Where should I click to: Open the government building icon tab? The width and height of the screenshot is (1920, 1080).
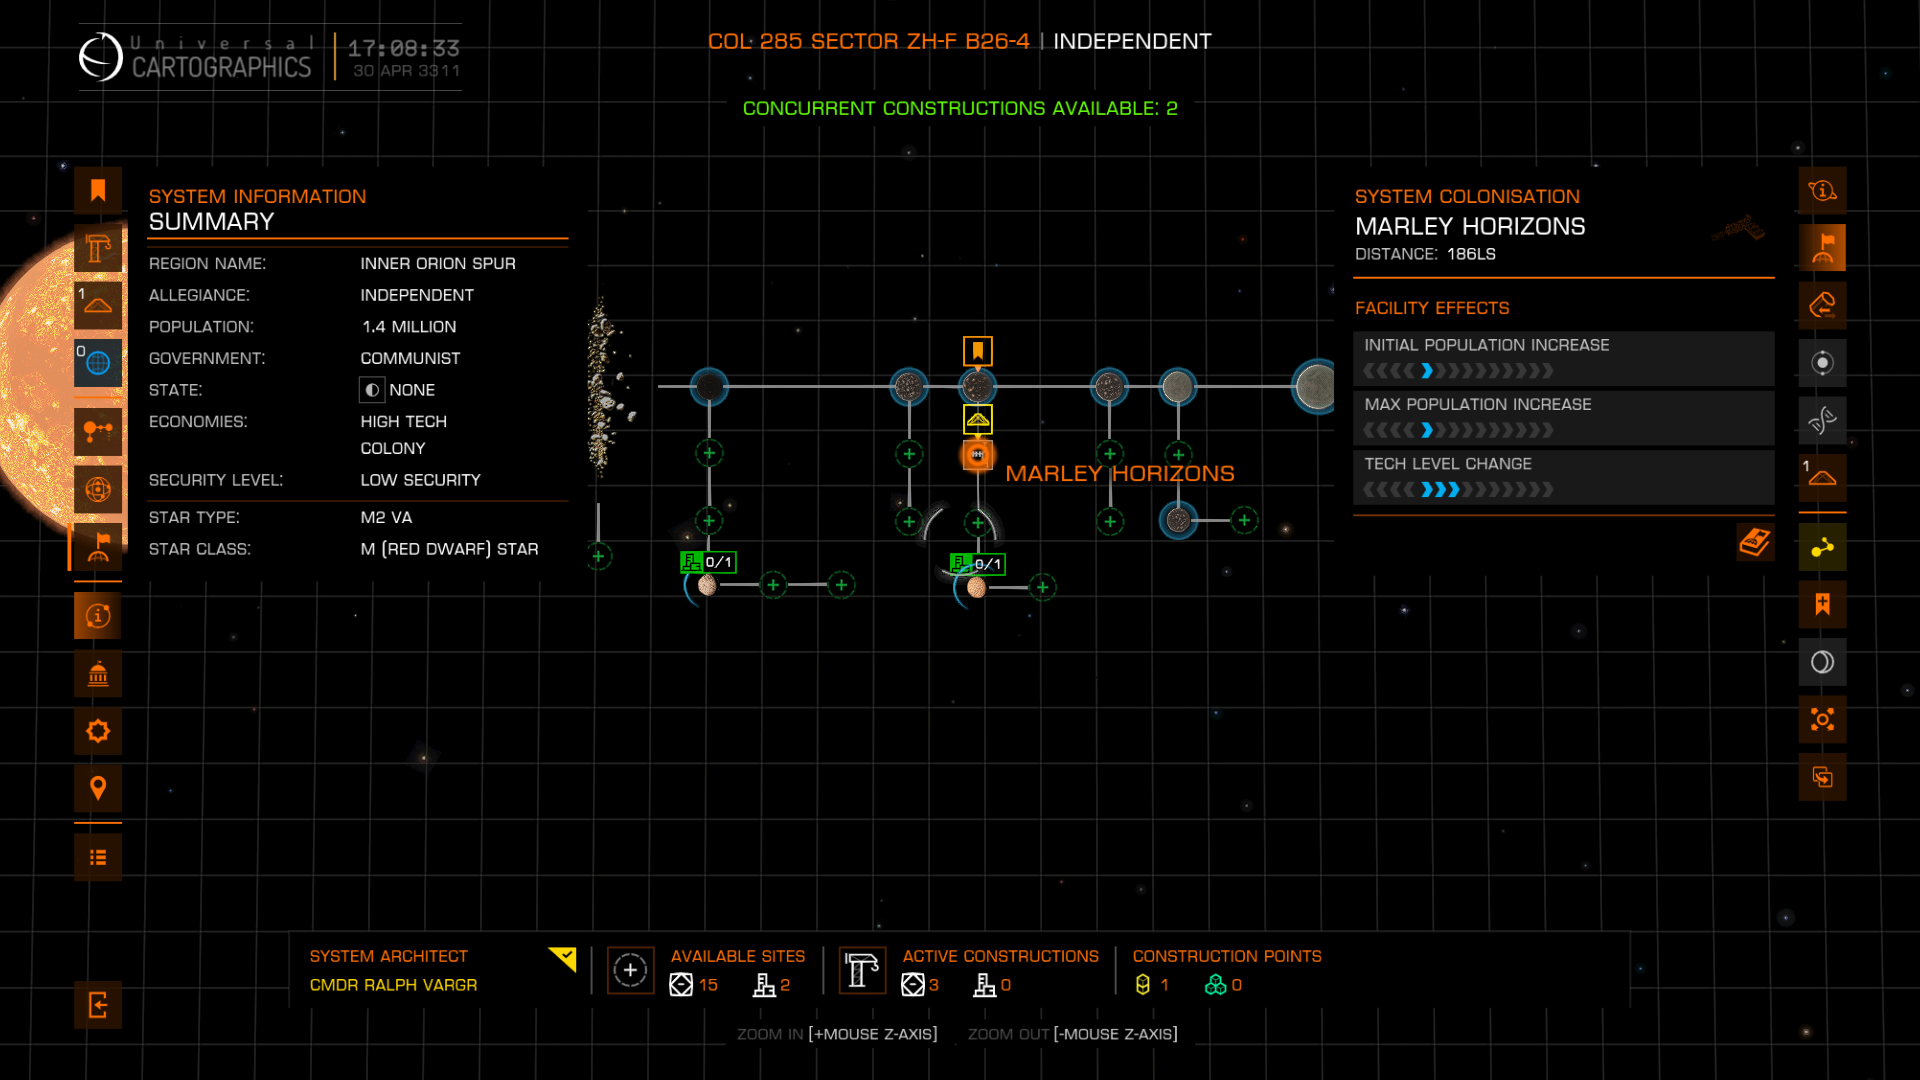click(98, 674)
